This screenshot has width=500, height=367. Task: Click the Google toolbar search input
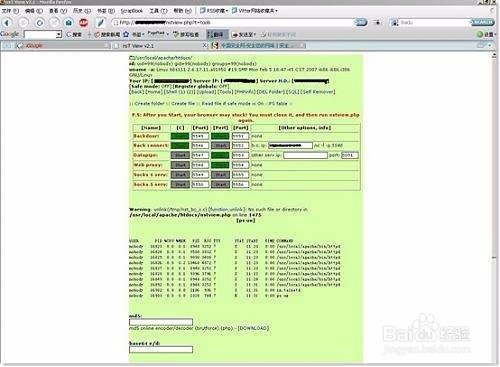click(41, 34)
